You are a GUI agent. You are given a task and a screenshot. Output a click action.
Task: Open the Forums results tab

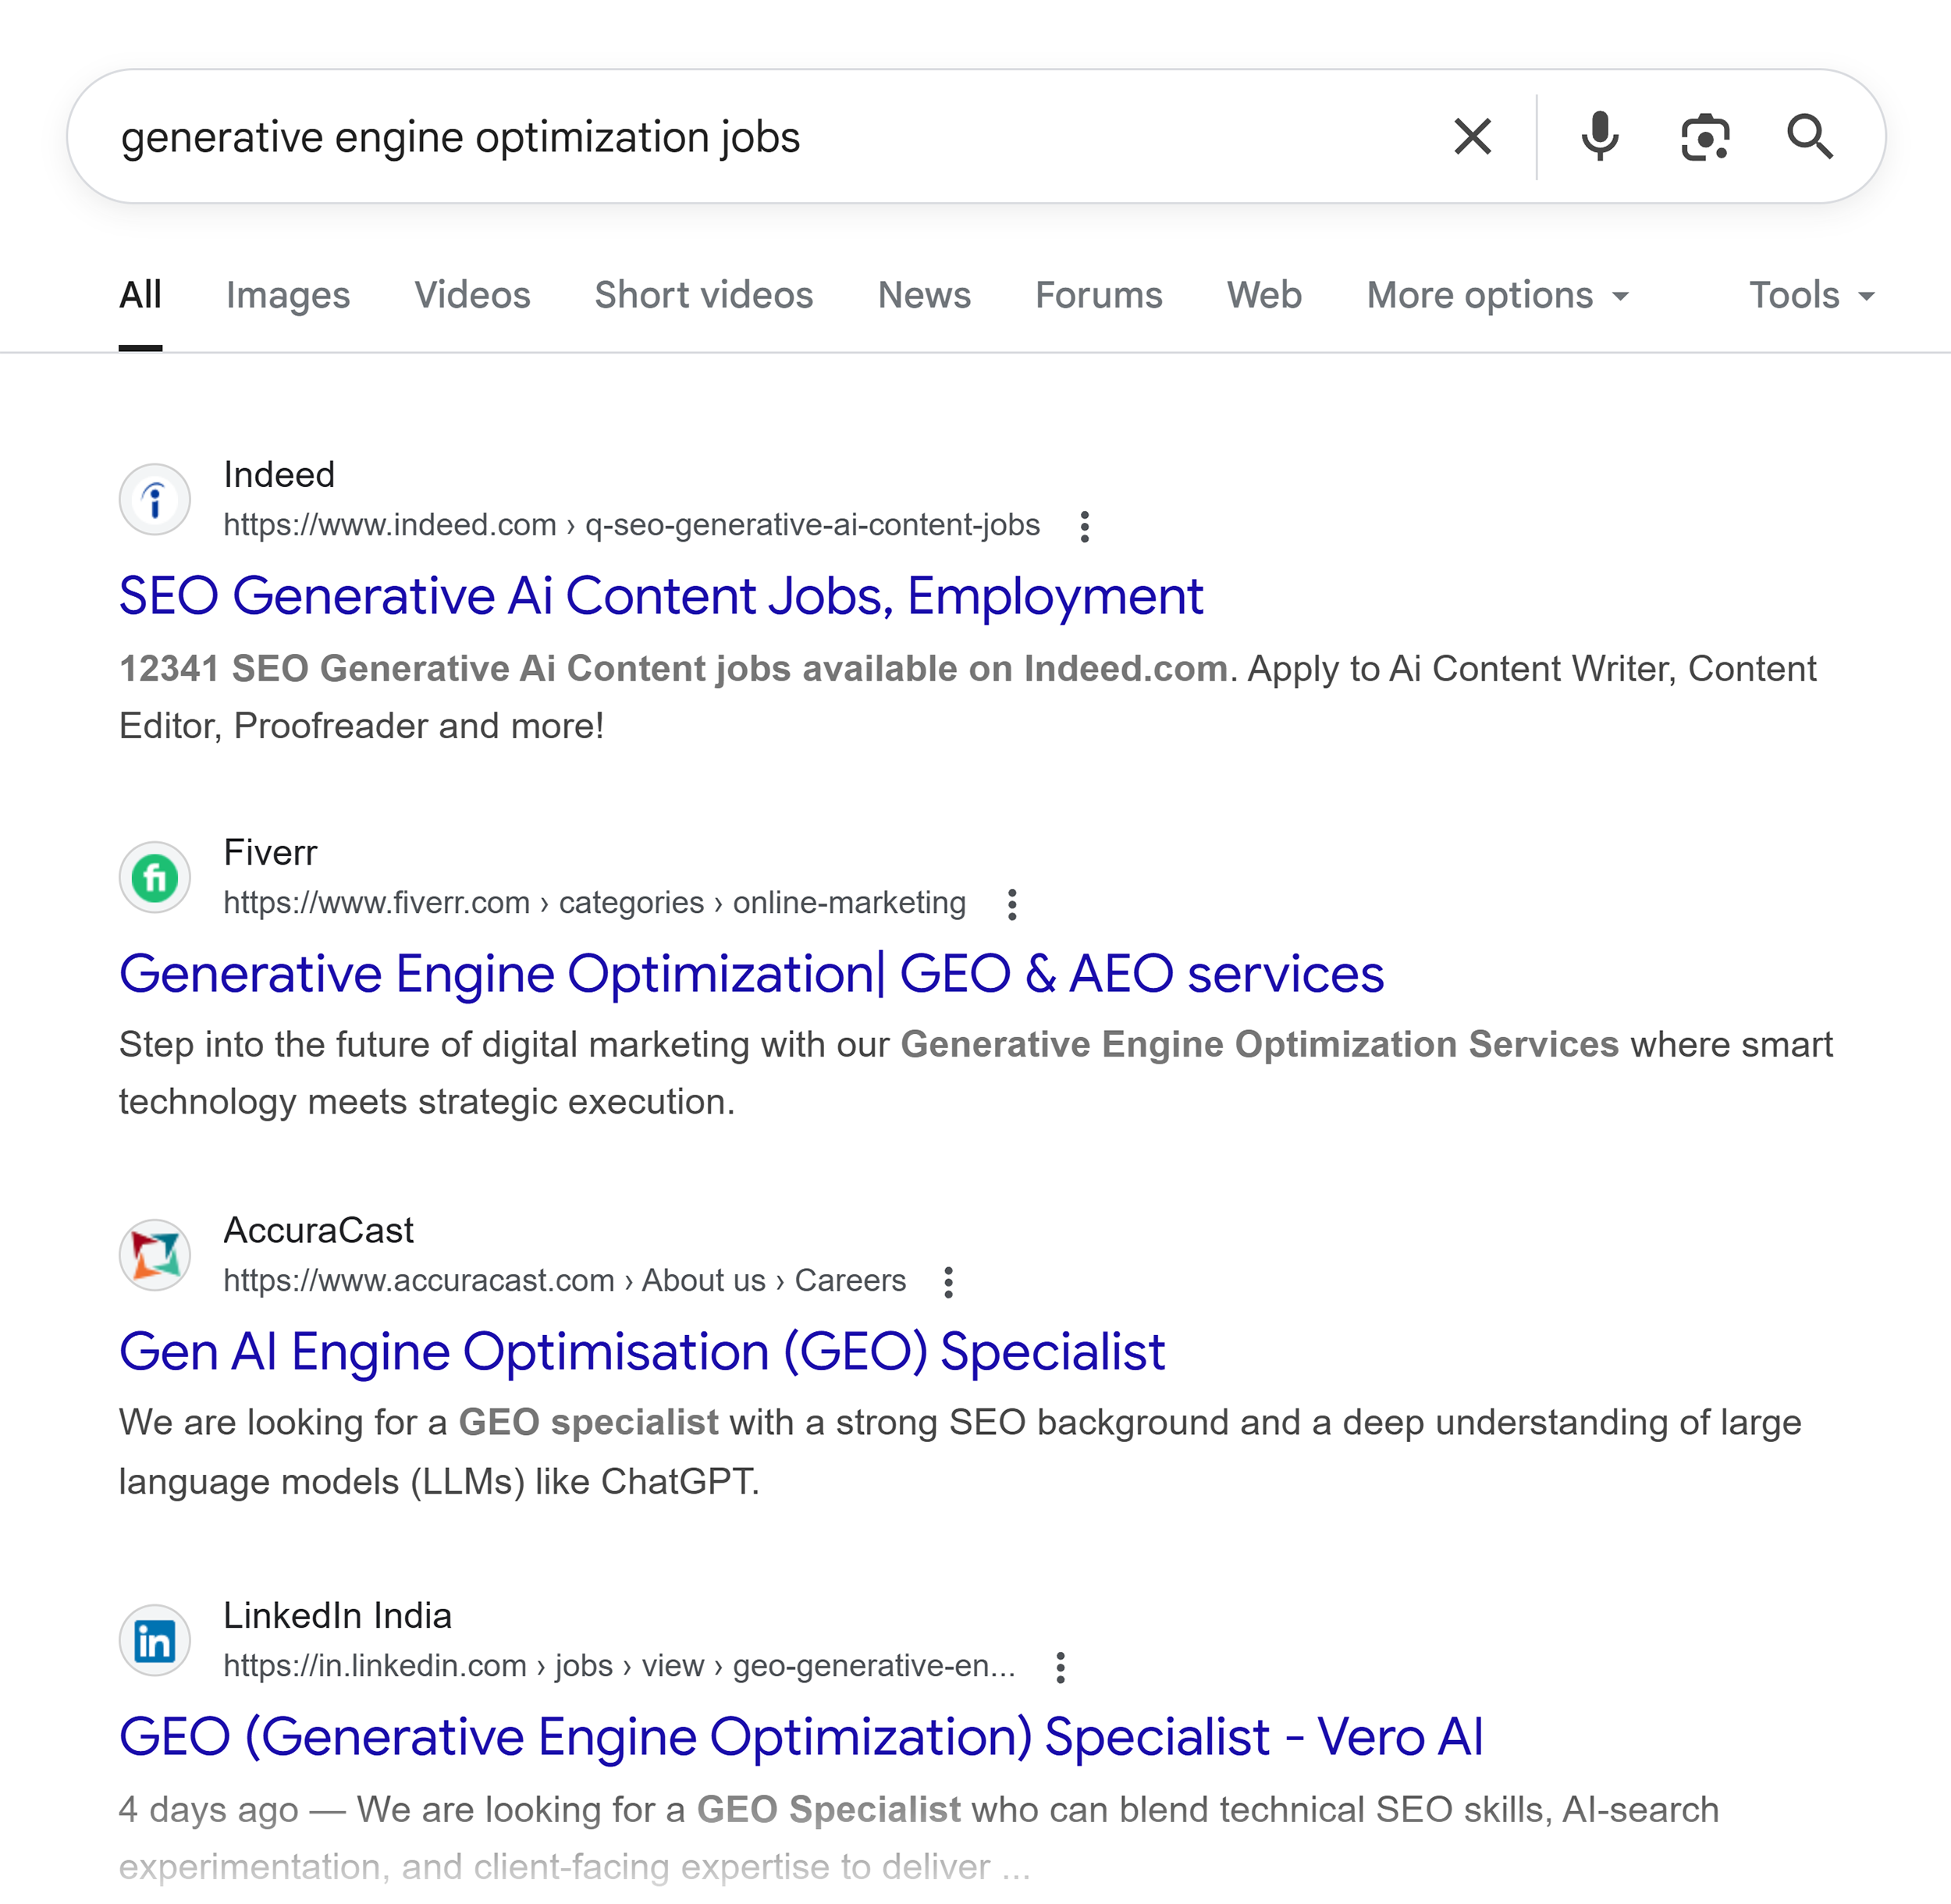pos(1097,294)
